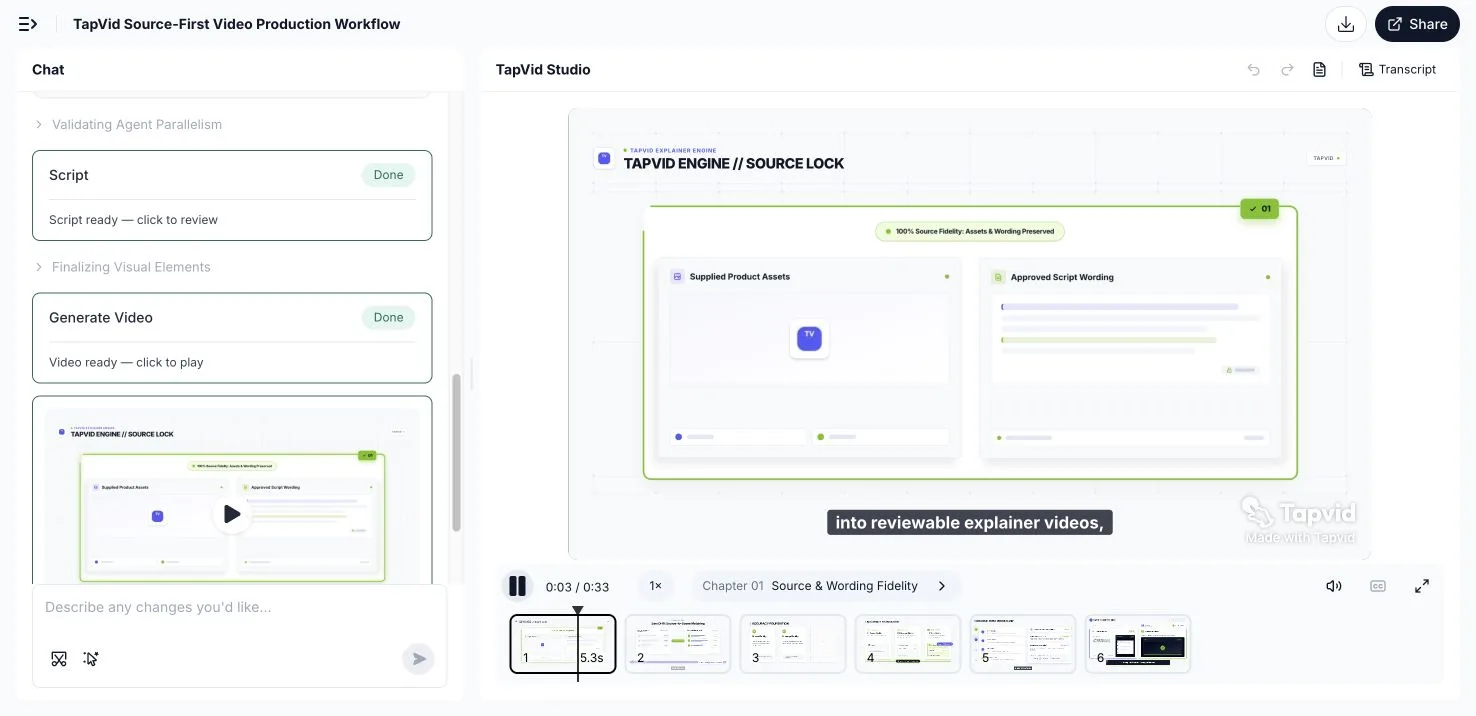Click the scissors edit icon below input
The height and width of the screenshot is (716, 1476).
(59, 658)
